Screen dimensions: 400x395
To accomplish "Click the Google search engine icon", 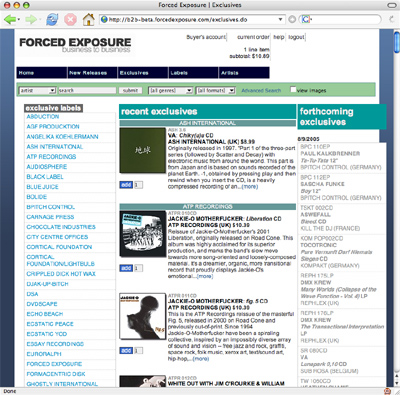I will coord(305,19).
